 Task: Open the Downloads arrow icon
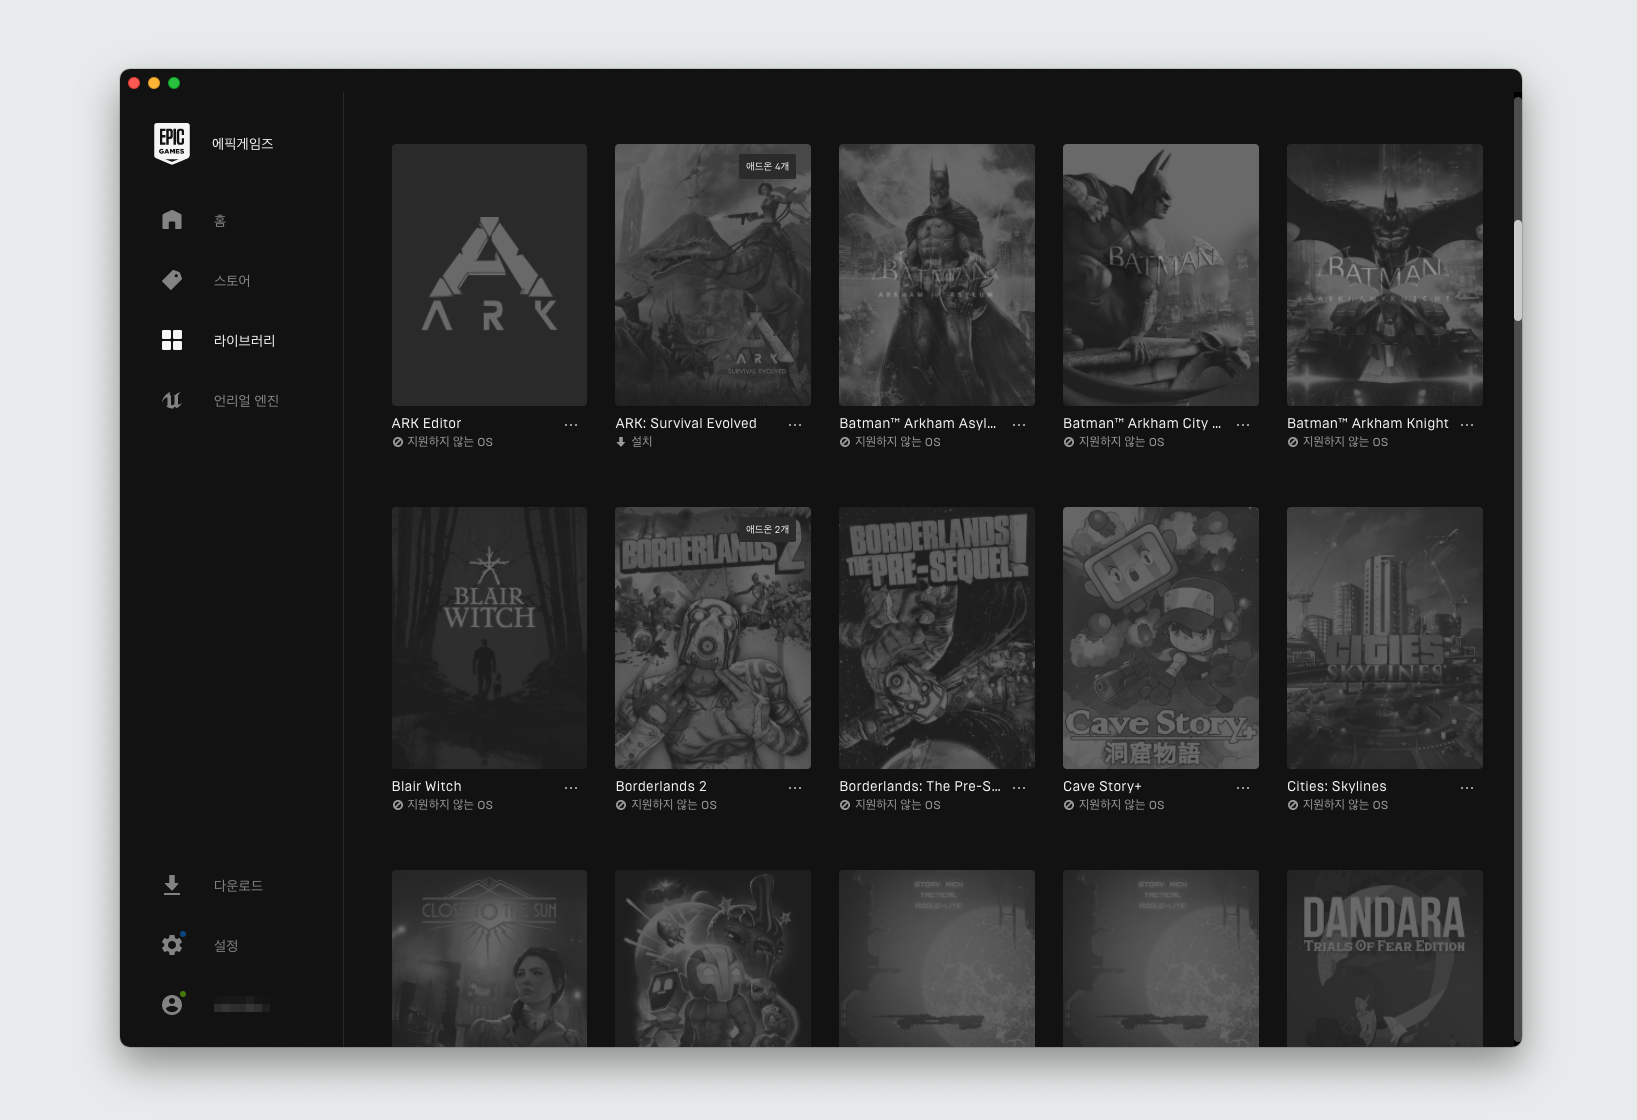click(172, 885)
